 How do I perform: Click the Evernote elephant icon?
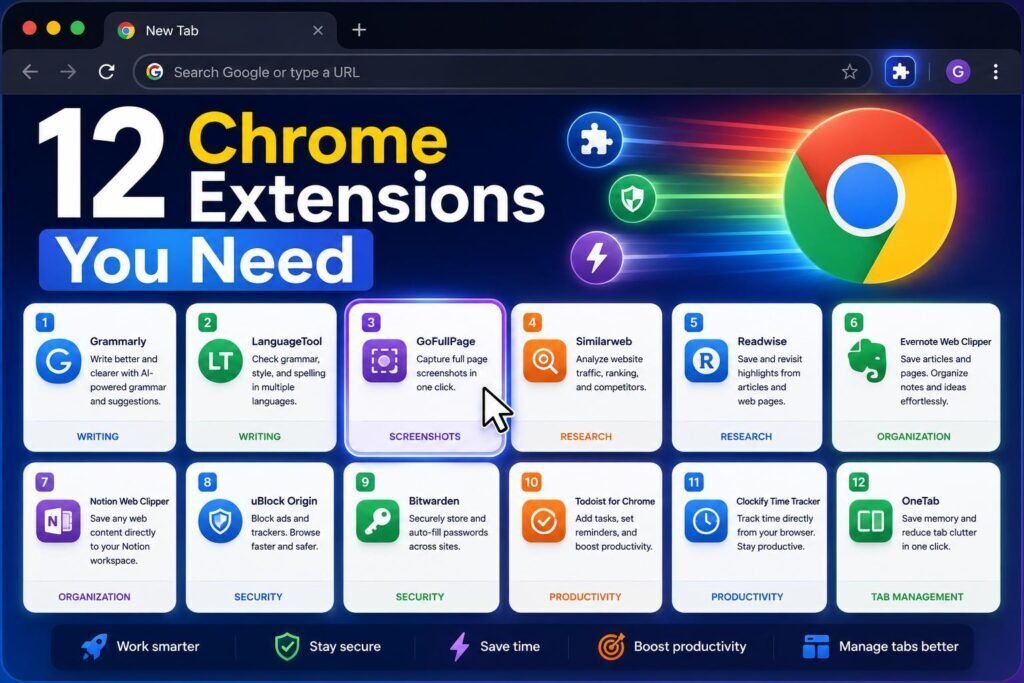coord(867,361)
